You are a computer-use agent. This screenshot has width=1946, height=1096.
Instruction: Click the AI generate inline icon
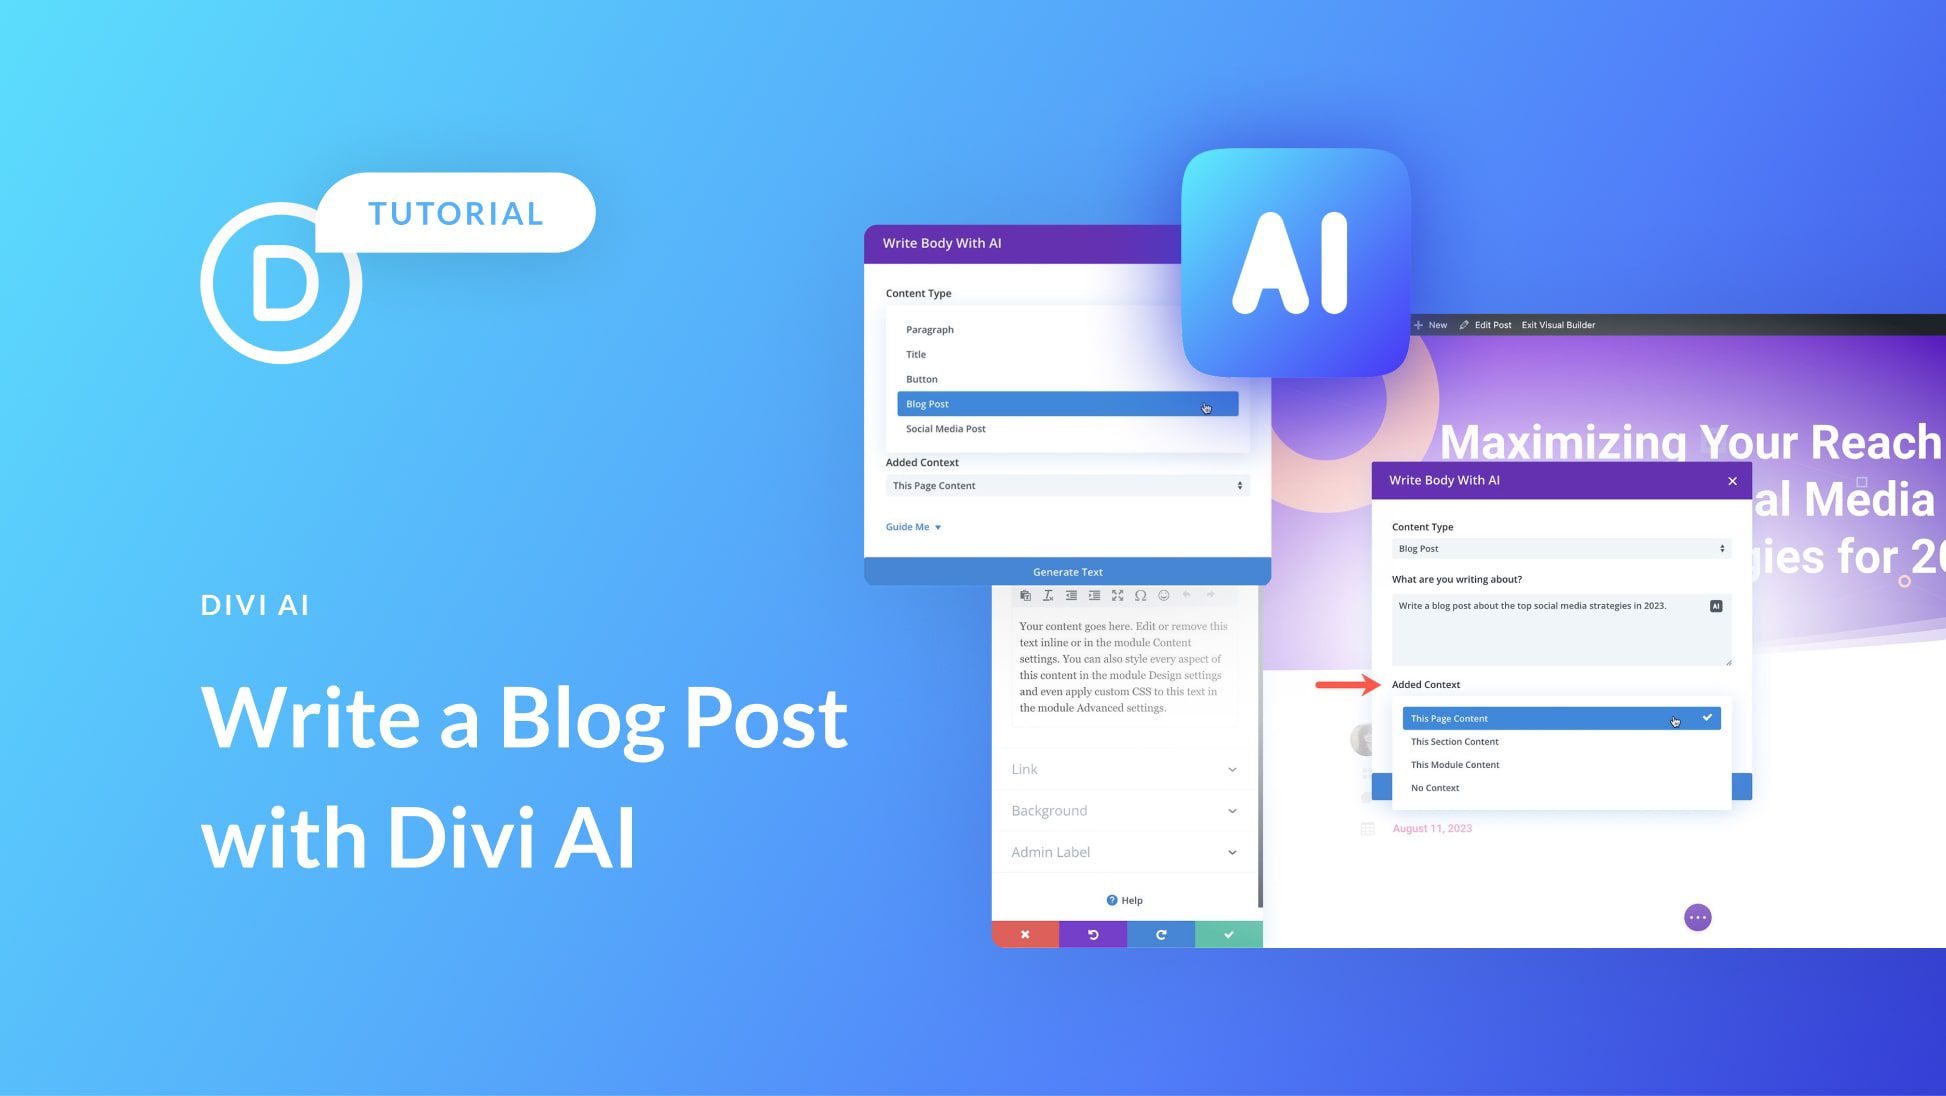click(x=1716, y=605)
